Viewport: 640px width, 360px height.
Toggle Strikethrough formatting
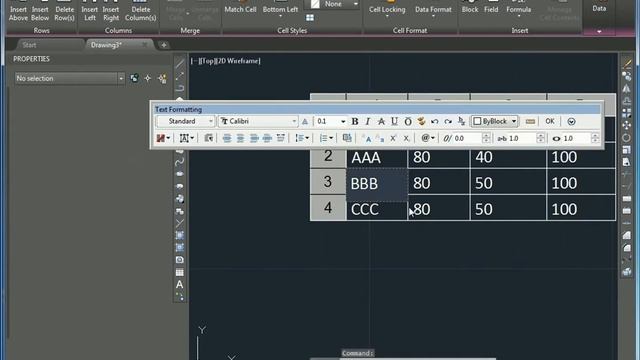tap(381, 121)
